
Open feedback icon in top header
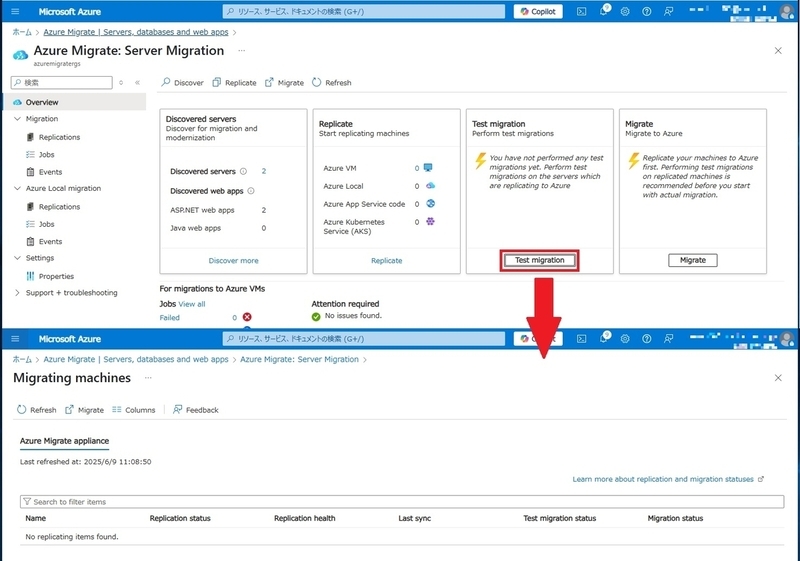pyautogui.click(x=668, y=11)
